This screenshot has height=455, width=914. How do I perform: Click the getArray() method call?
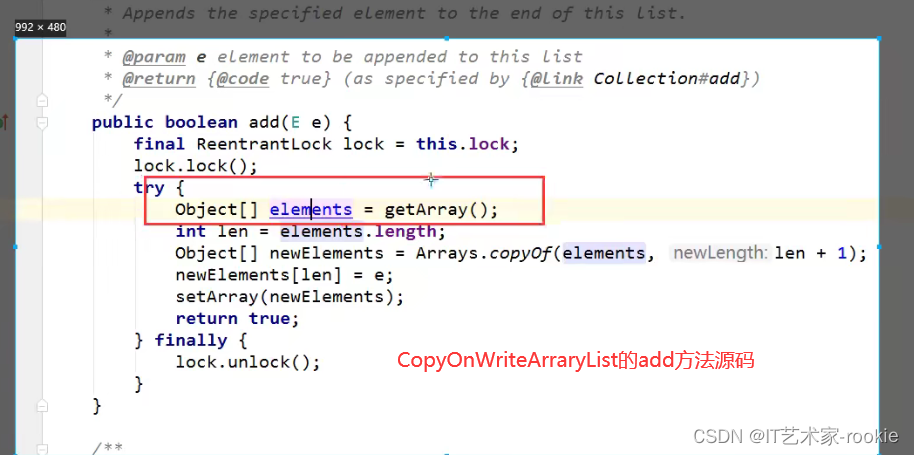pyautogui.click(x=441, y=210)
